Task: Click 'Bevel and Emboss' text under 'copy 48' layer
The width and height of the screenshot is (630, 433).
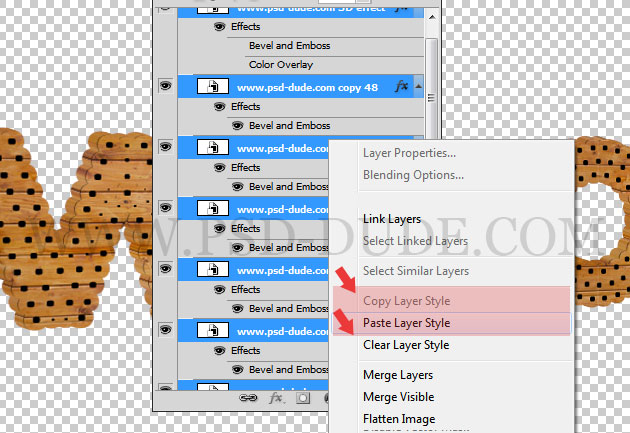Action: [x=289, y=125]
